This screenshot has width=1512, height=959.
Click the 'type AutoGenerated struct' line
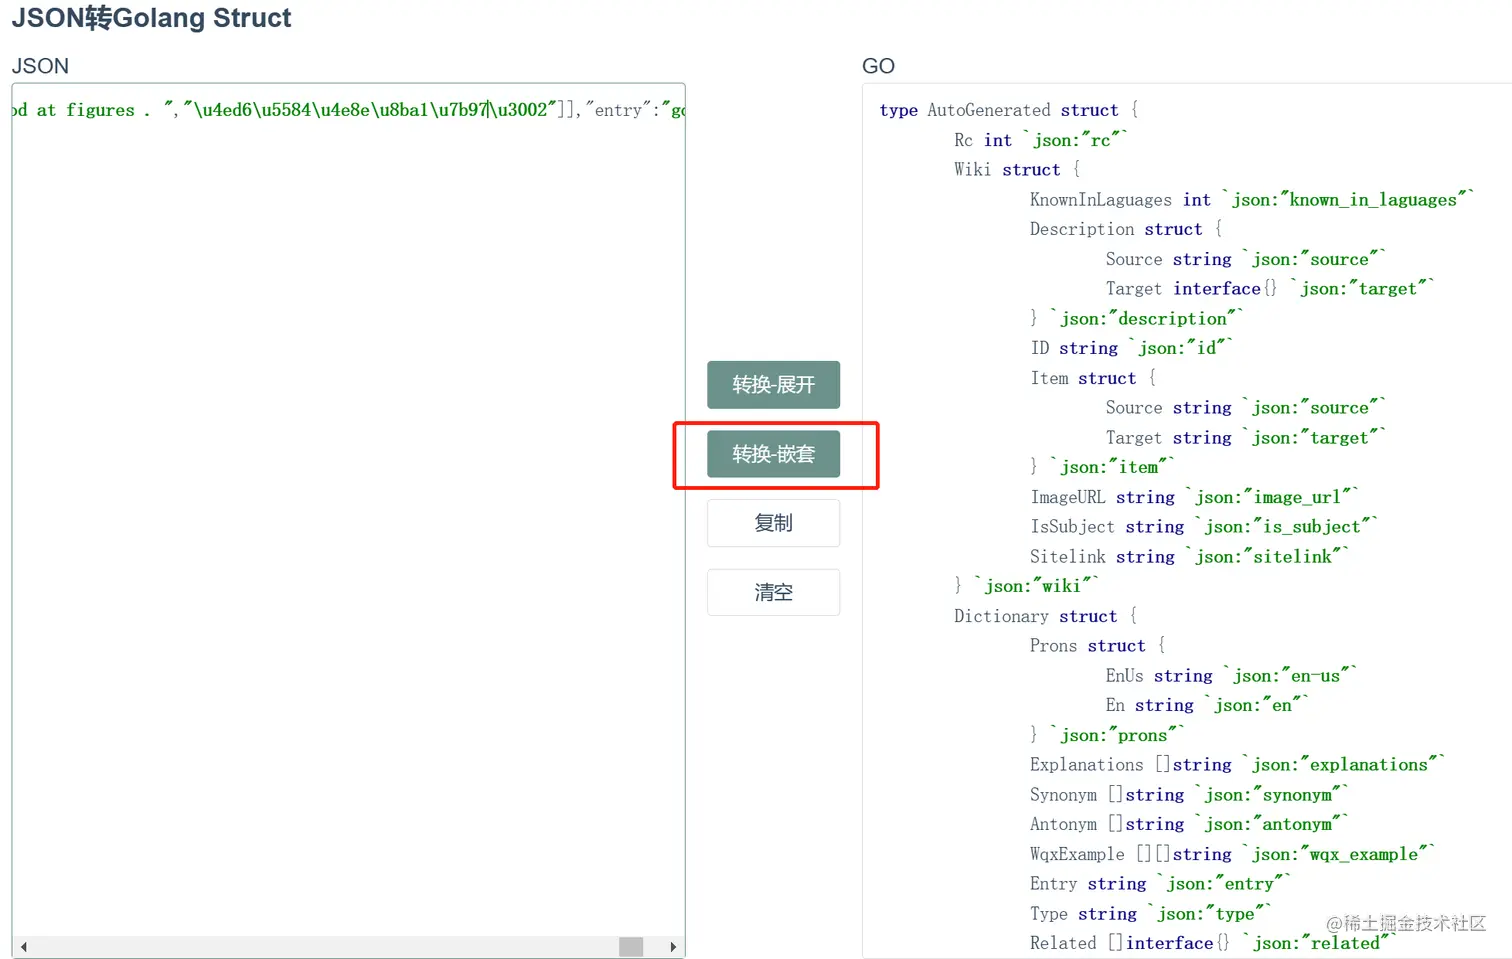pos(1009,110)
